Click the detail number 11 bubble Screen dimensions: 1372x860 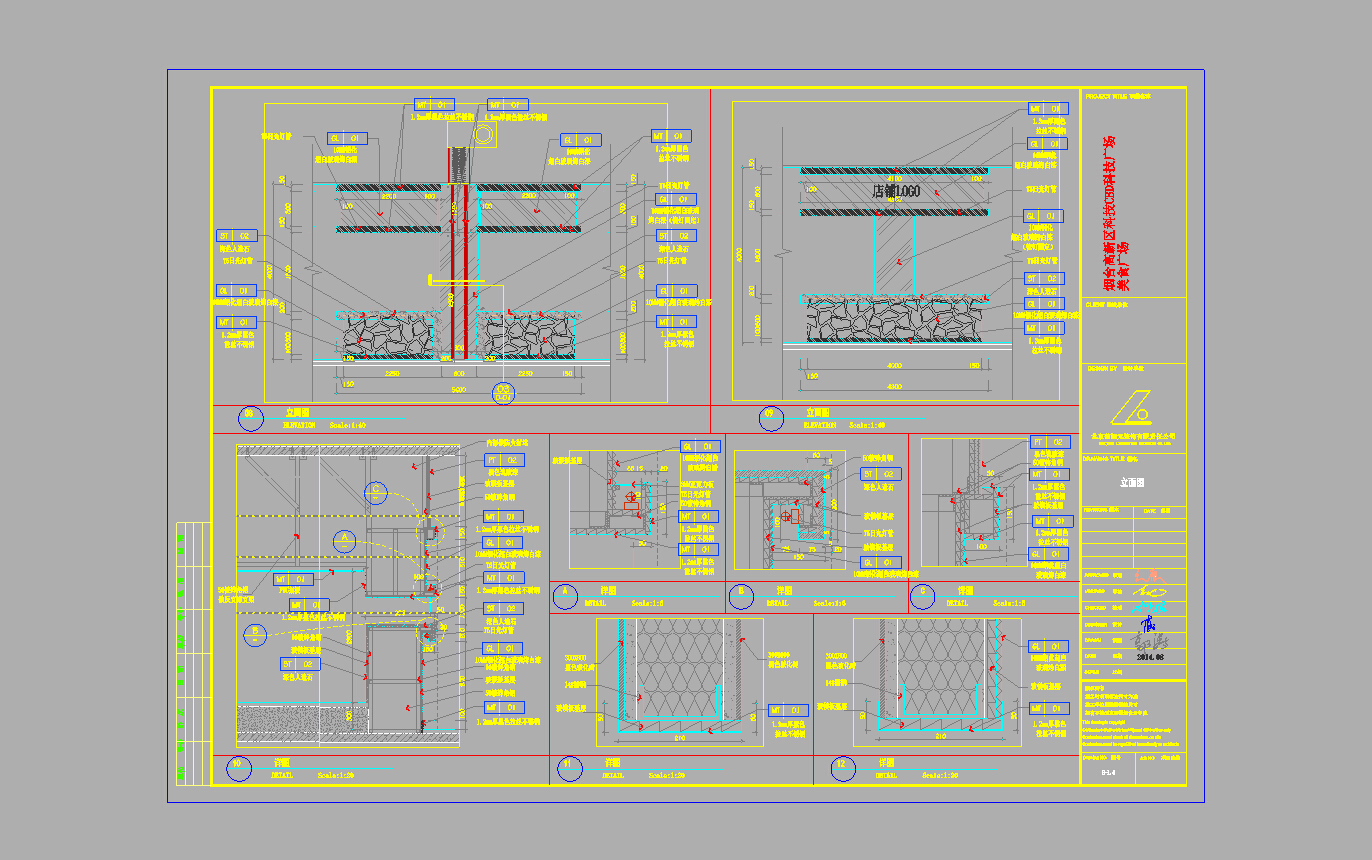(x=569, y=769)
